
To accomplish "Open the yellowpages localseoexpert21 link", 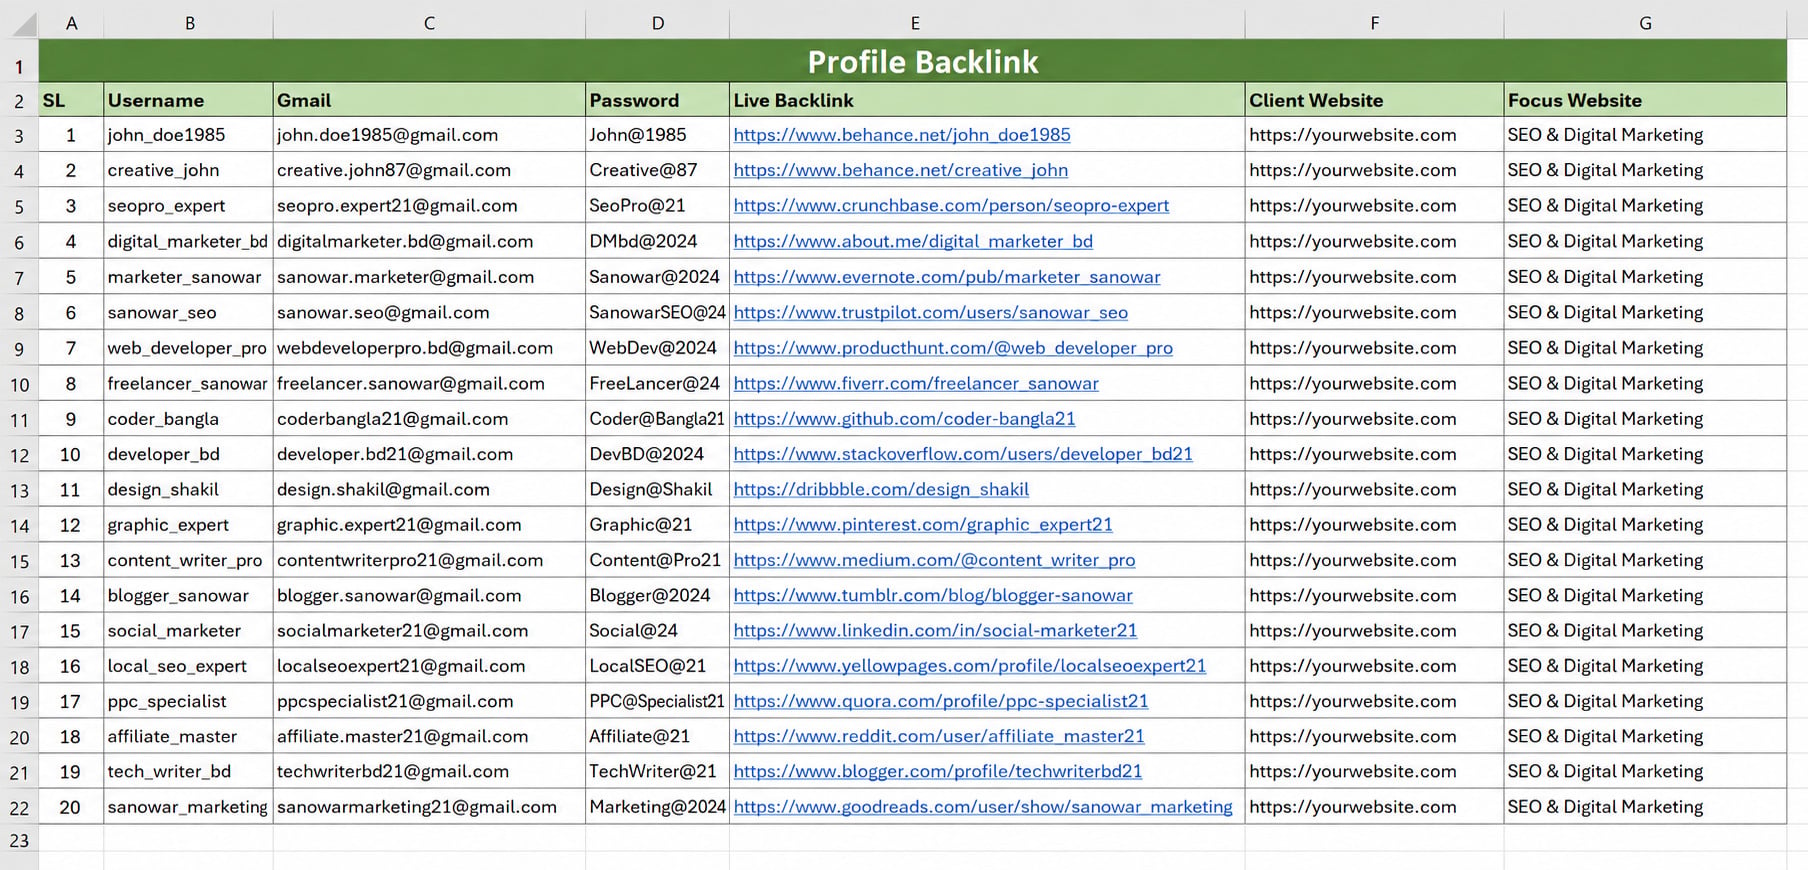I will 969,666.
